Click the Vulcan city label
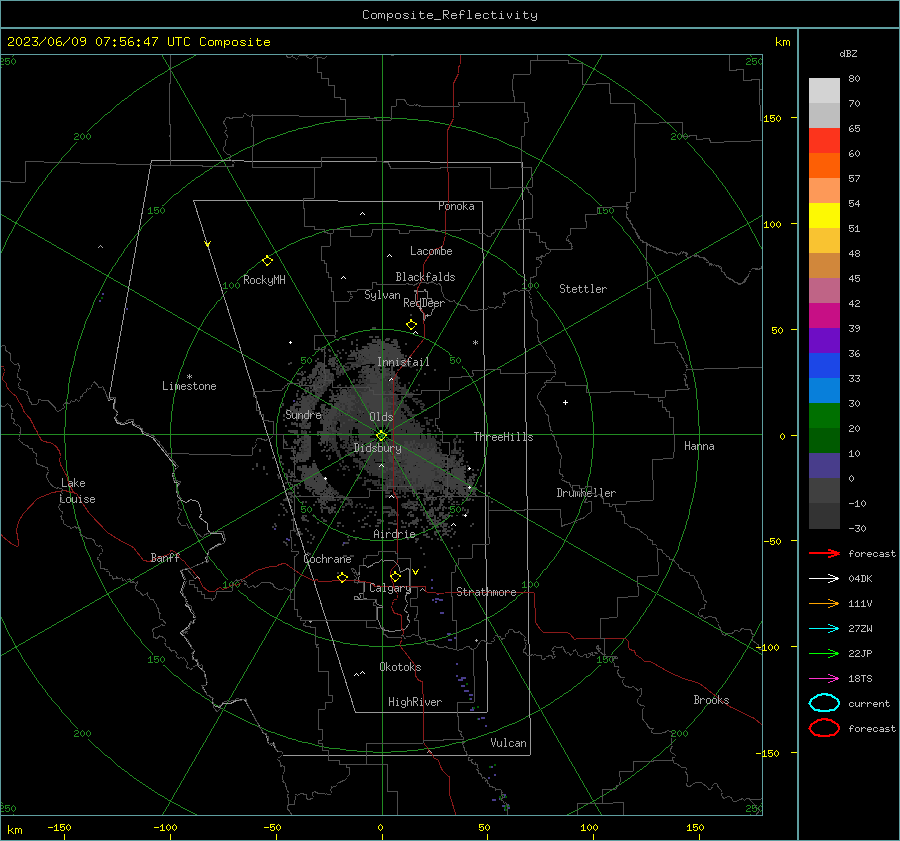Screen dimensions: 900x841 pyautogui.click(x=508, y=743)
